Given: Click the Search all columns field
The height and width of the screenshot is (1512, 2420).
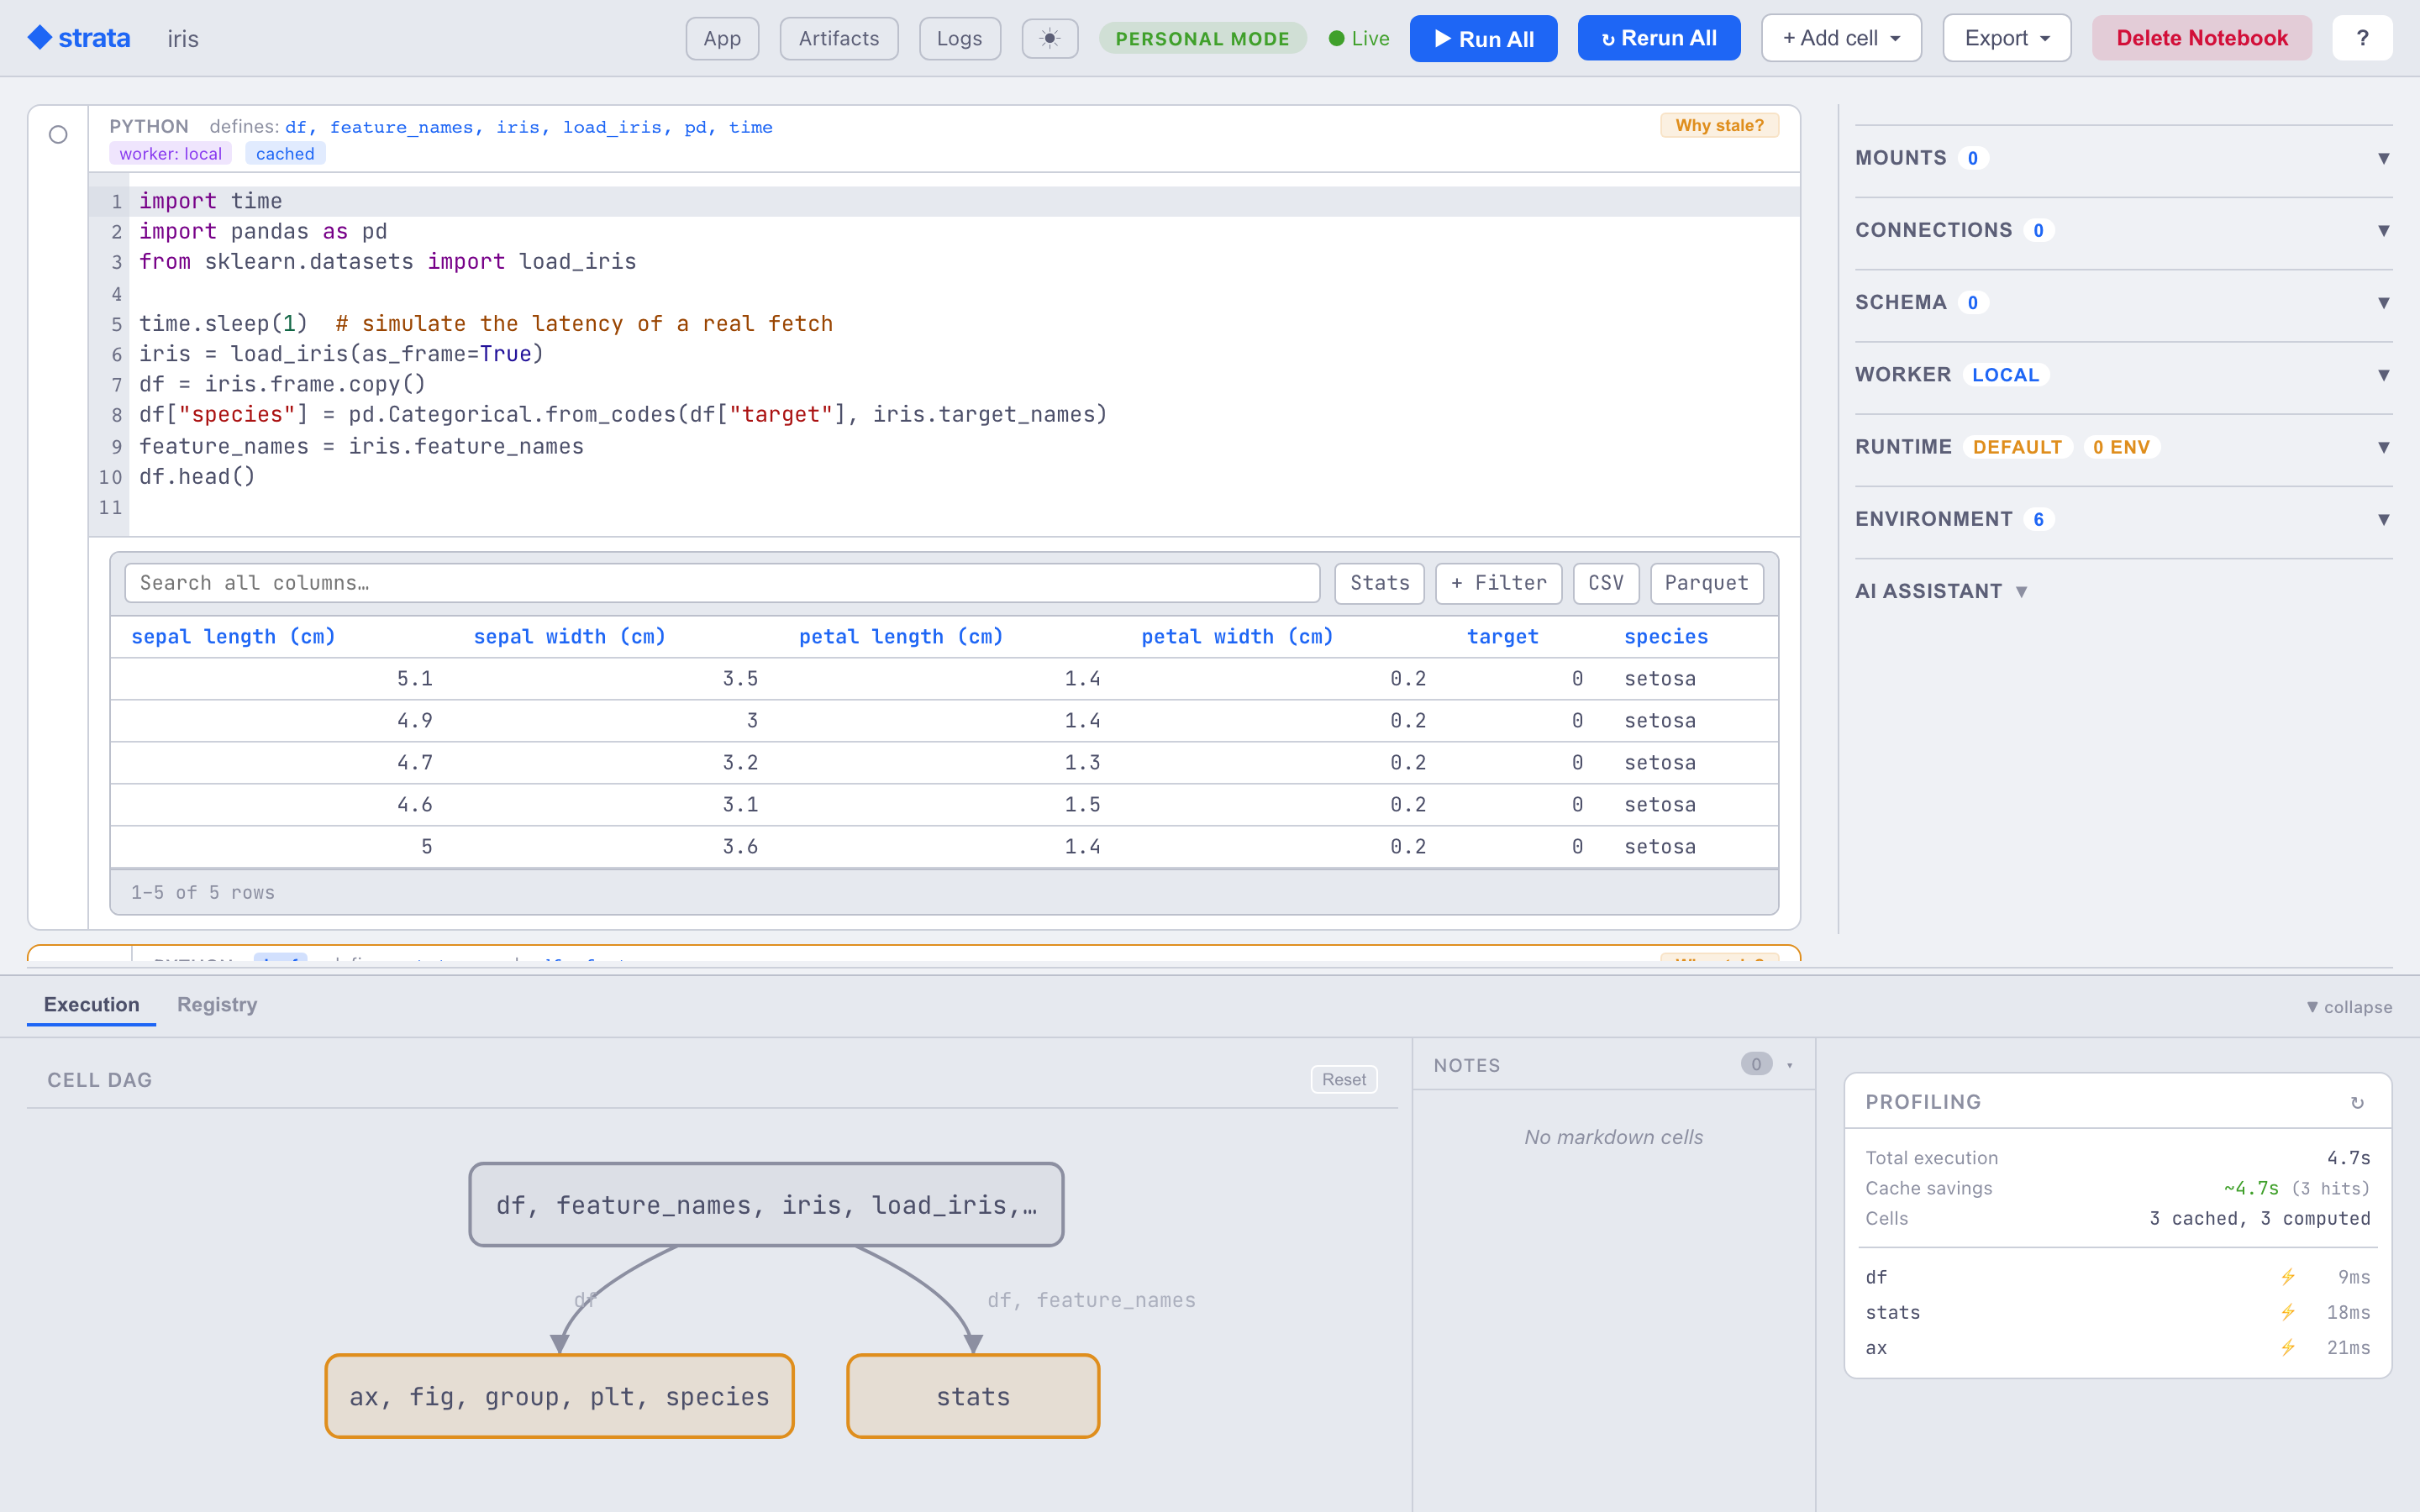Looking at the screenshot, I should click(x=722, y=583).
